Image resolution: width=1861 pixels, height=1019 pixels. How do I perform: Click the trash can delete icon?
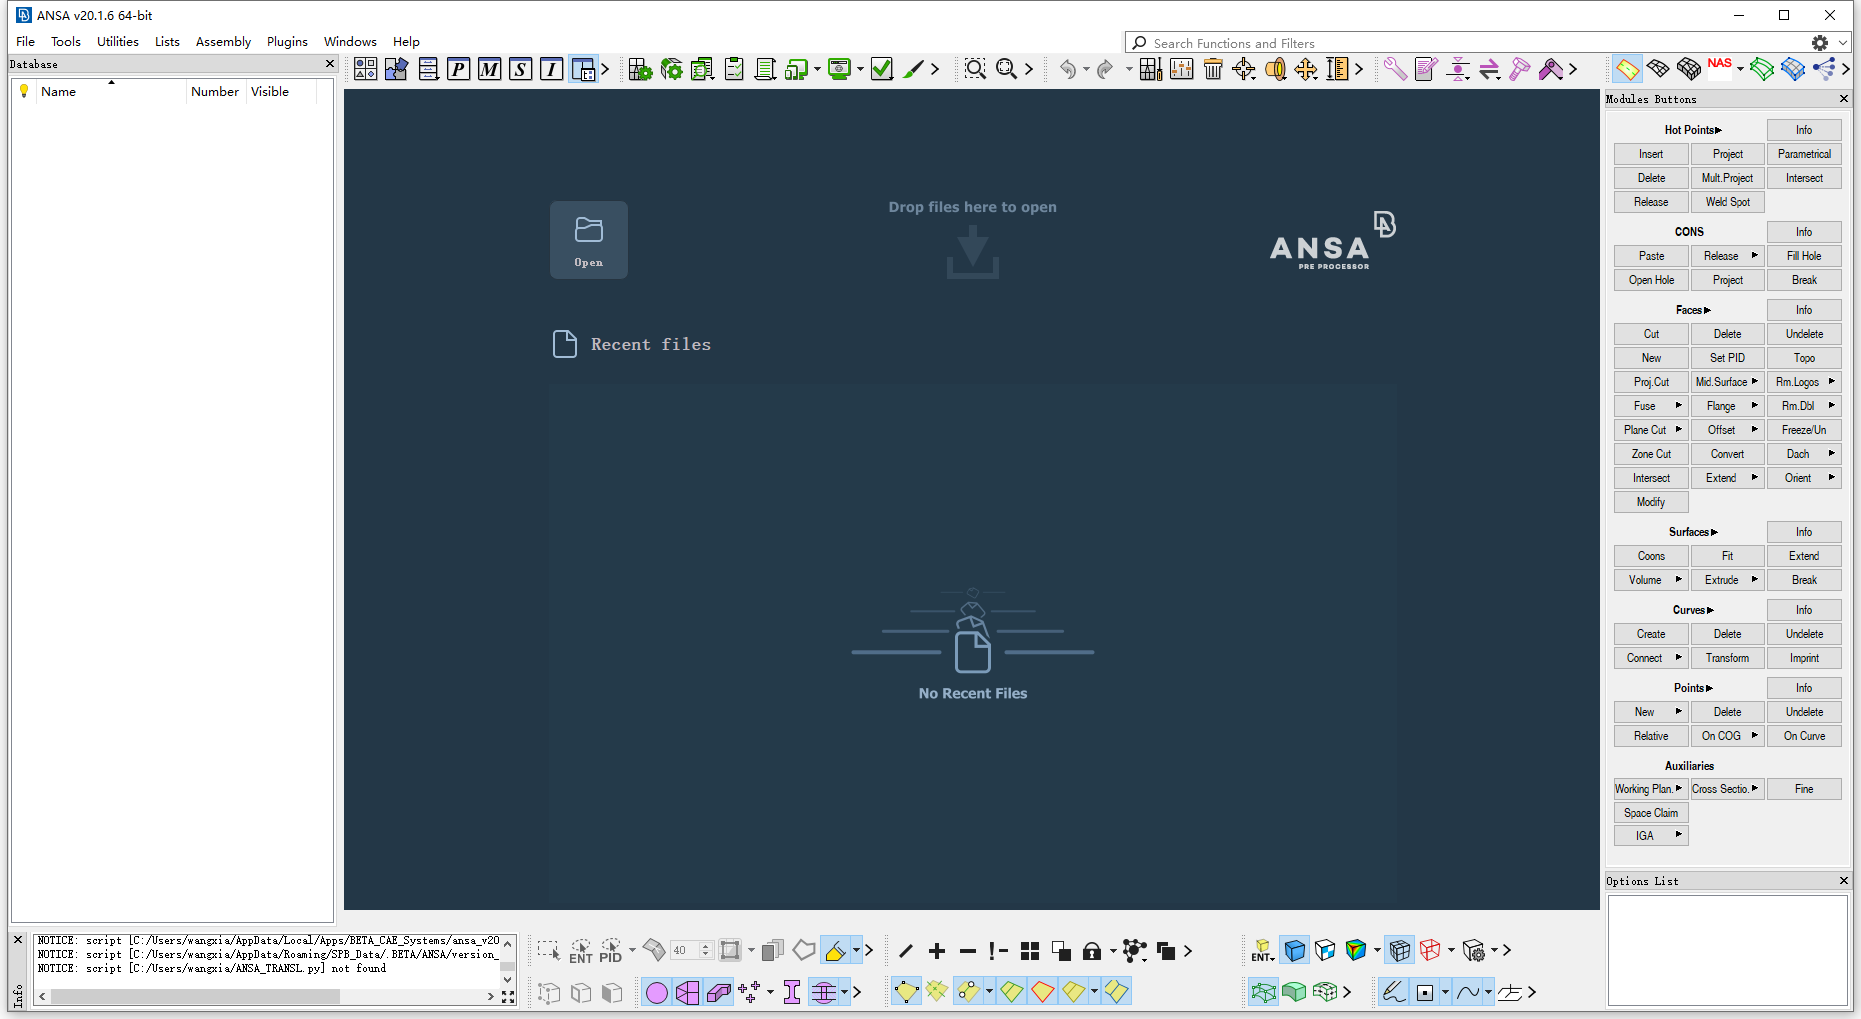[x=1213, y=69]
